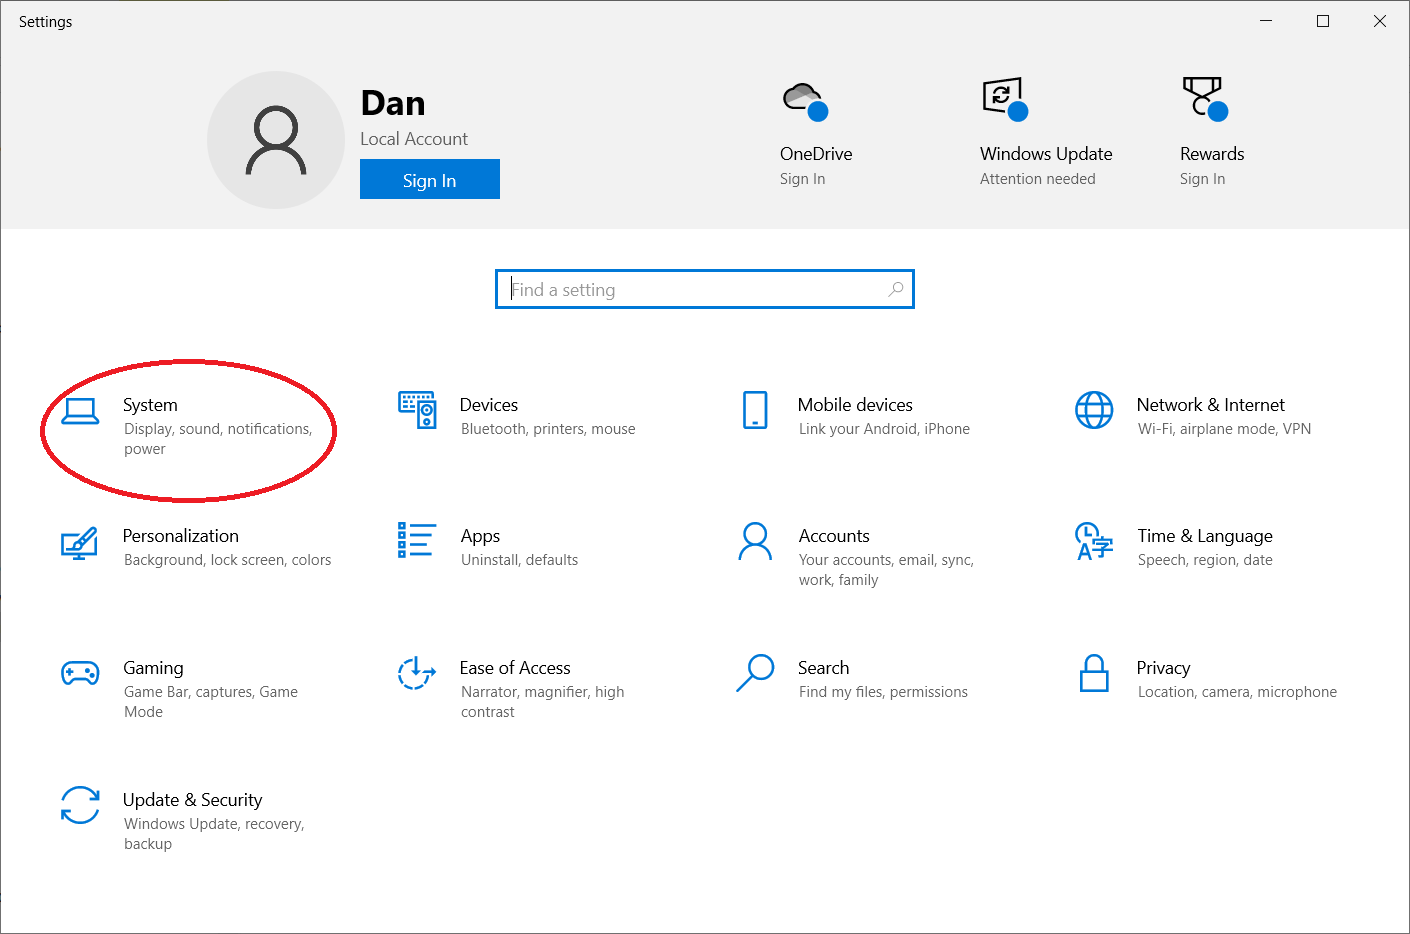Click the Time & Language icon

coord(1094,542)
